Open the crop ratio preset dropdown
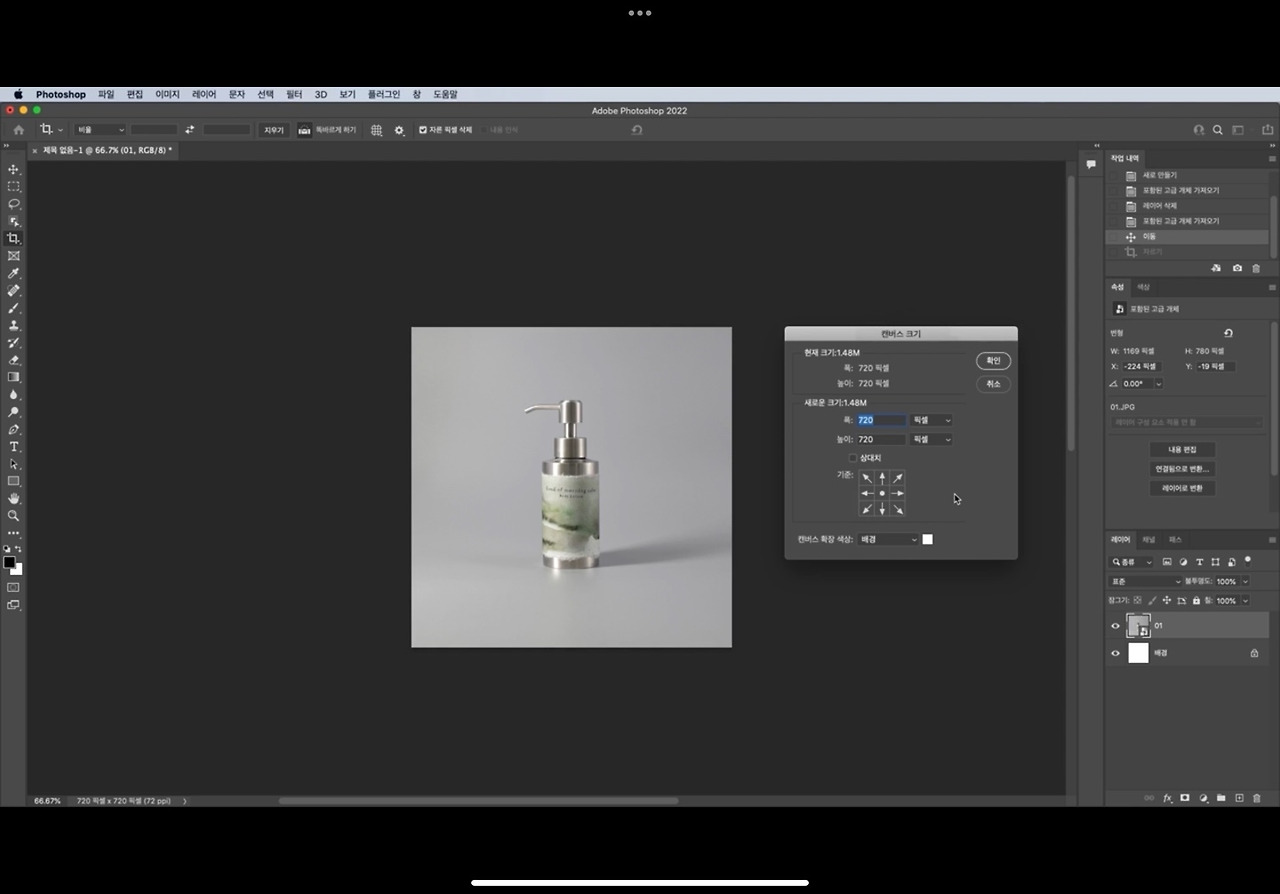Image resolution: width=1280 pixels, height=894 pixels. tap(100, 130)
